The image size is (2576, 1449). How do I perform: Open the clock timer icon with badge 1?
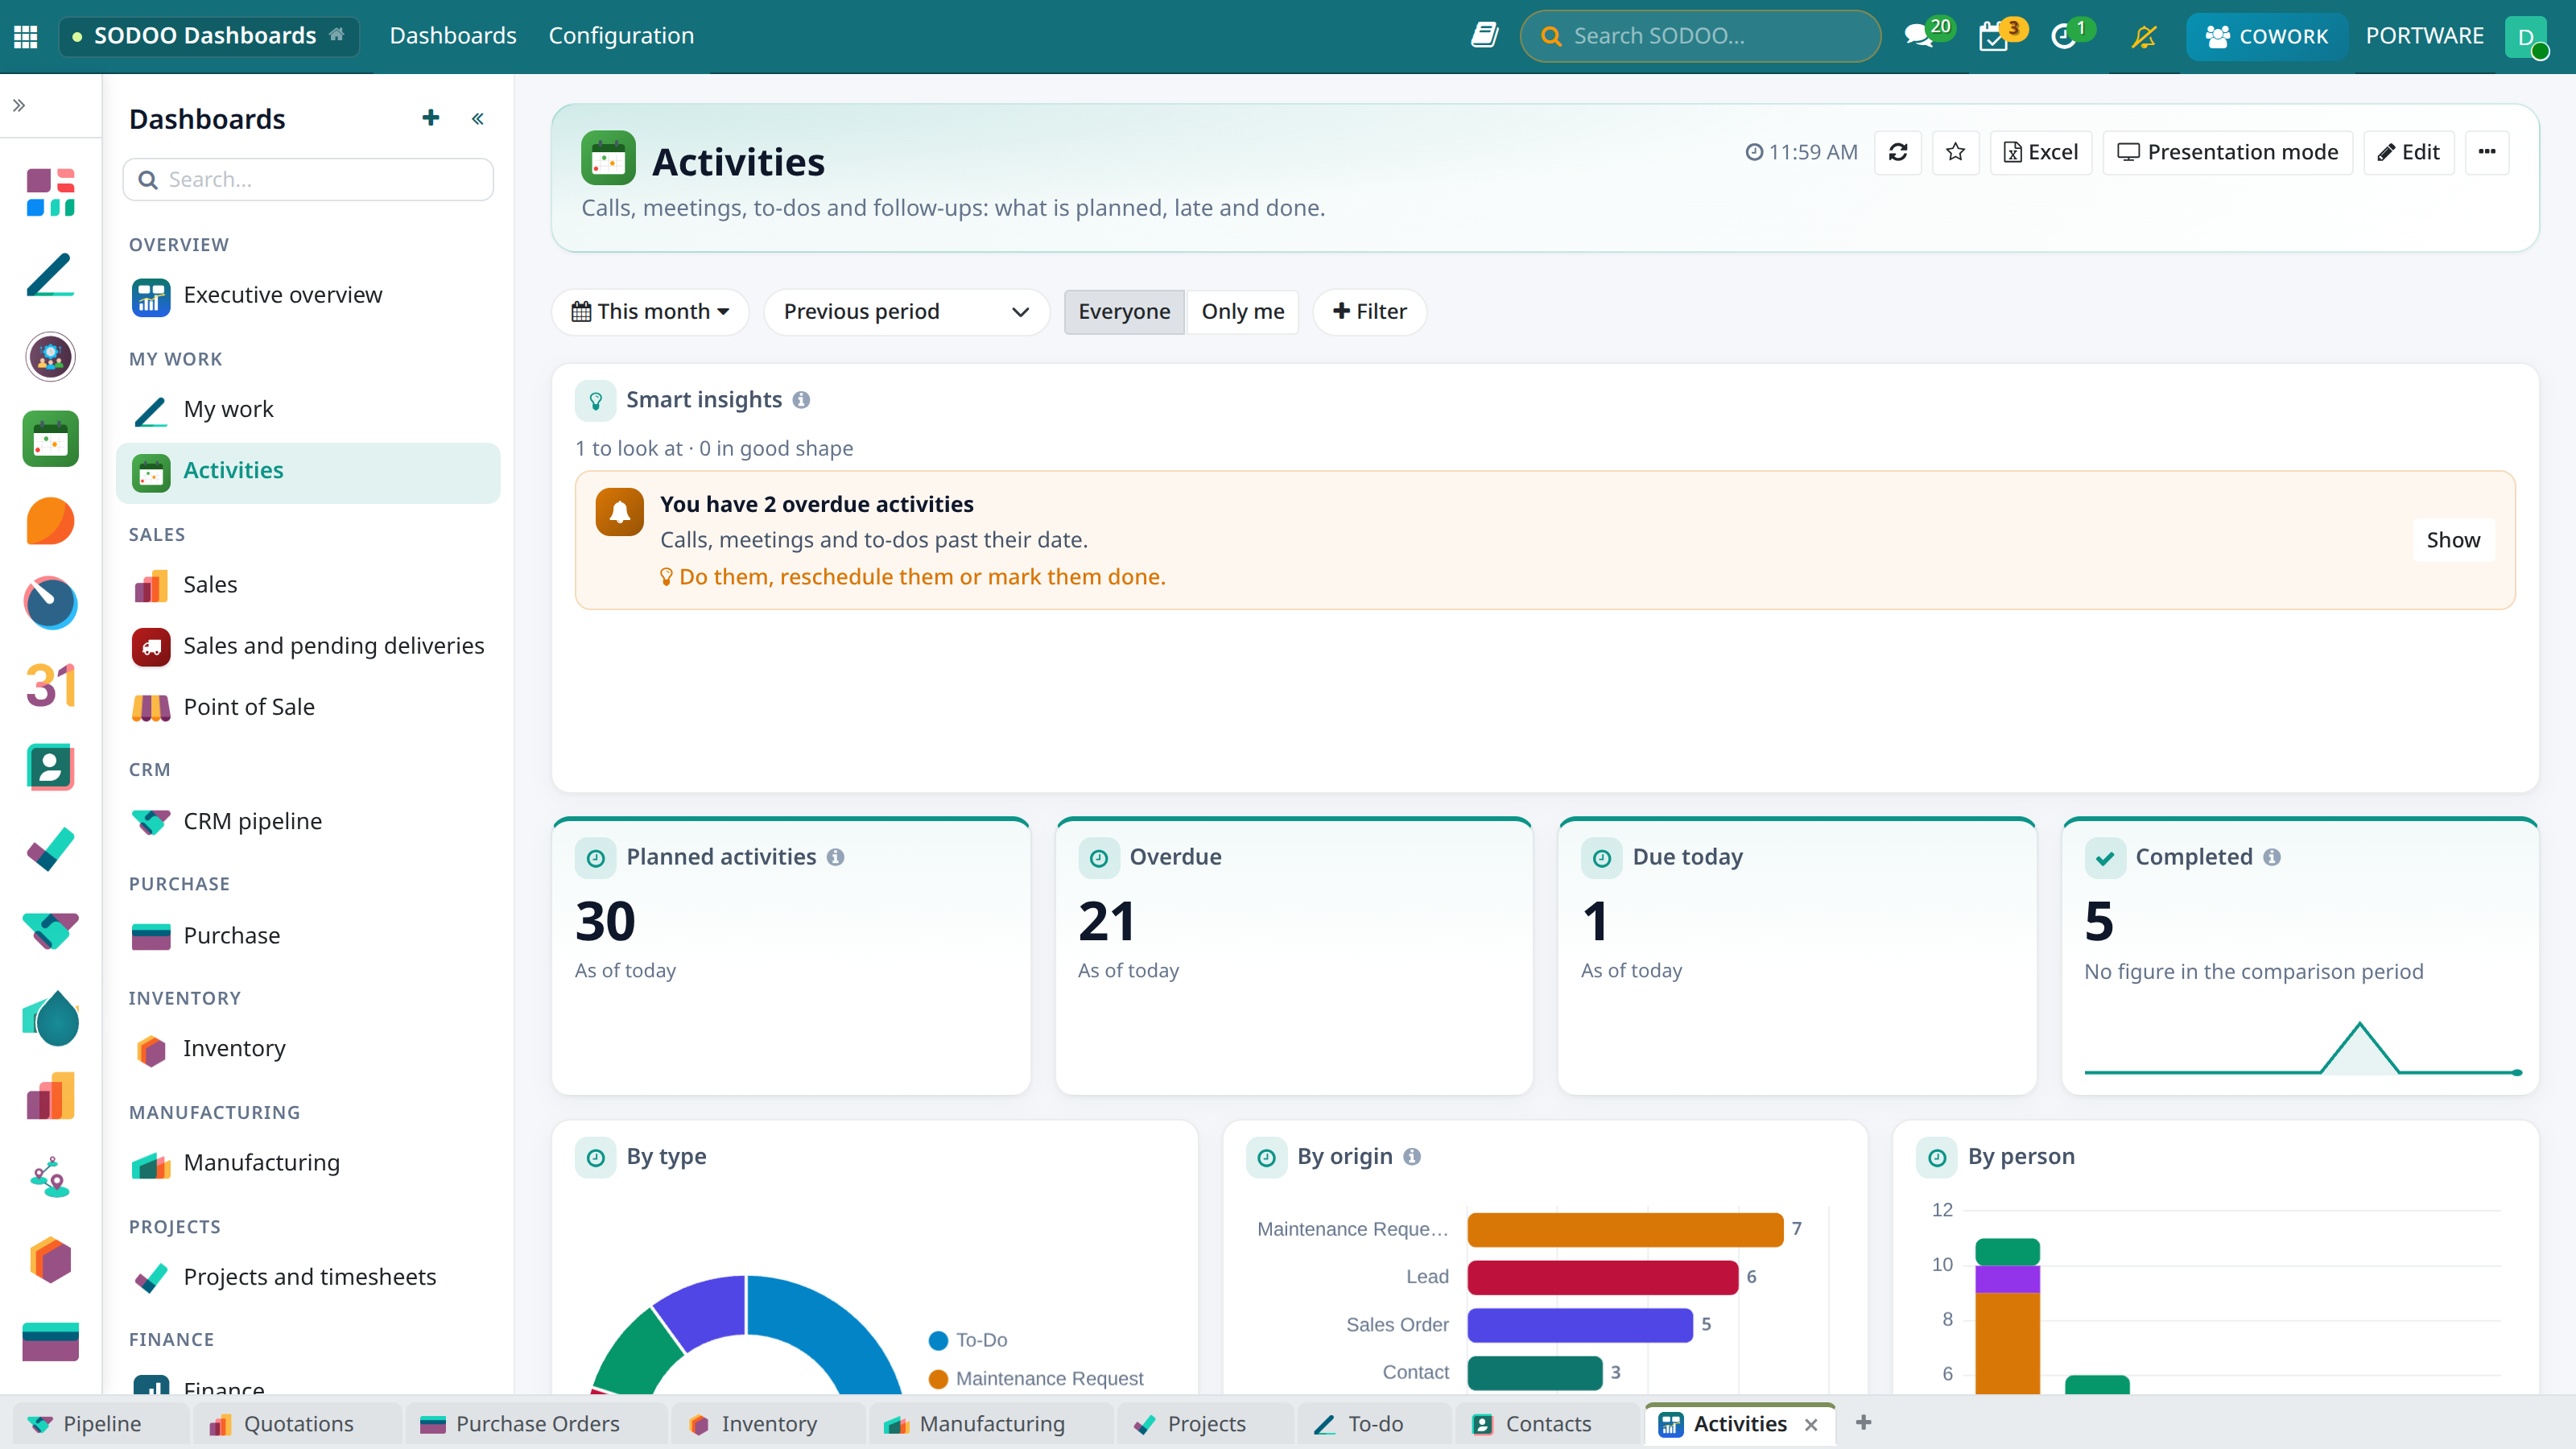coord(2063,36)
